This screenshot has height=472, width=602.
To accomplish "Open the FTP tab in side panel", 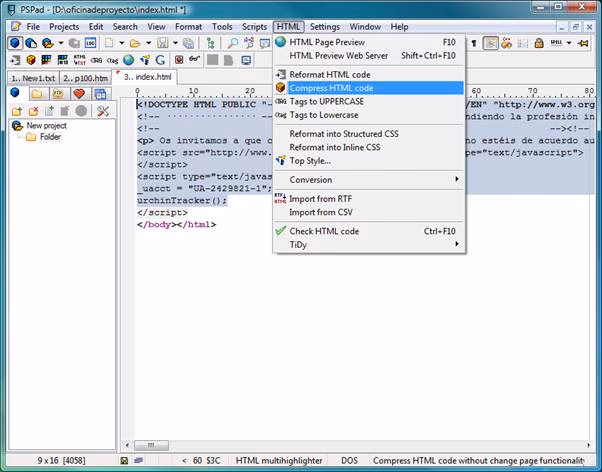I will (x=58, y=93).
